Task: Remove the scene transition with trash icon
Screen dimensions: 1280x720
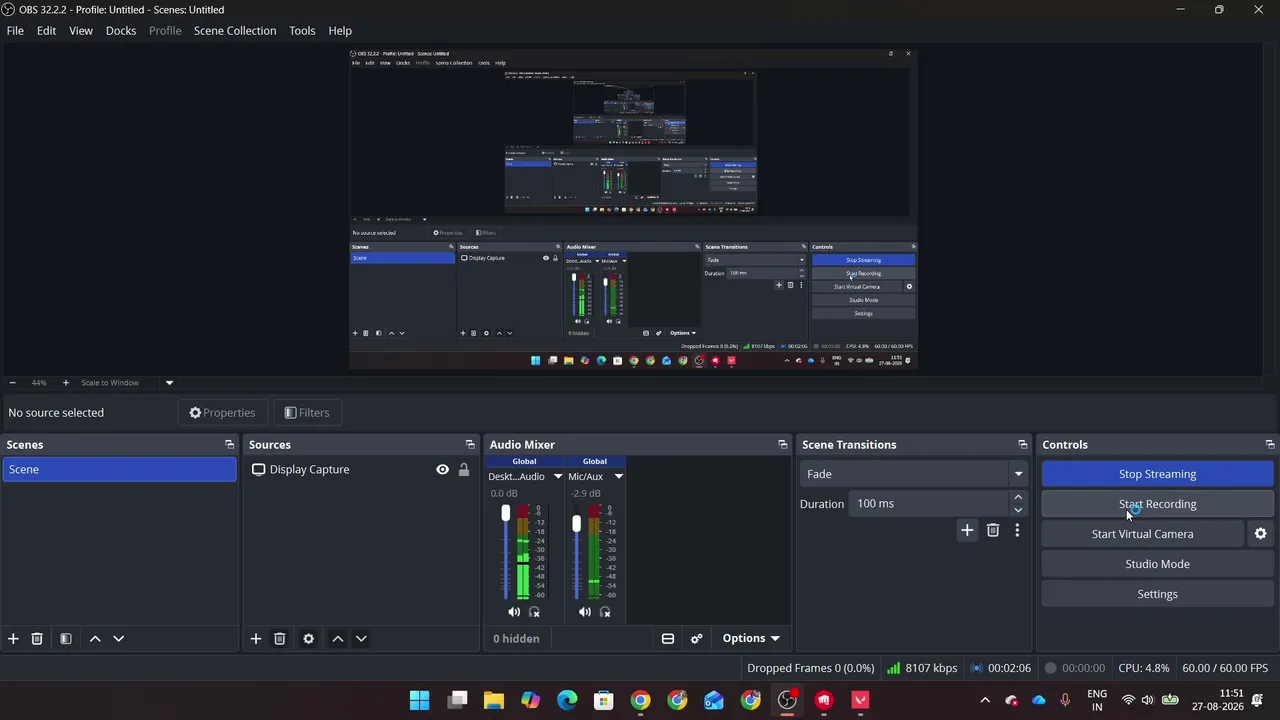Action: click(x=993, y=531)
